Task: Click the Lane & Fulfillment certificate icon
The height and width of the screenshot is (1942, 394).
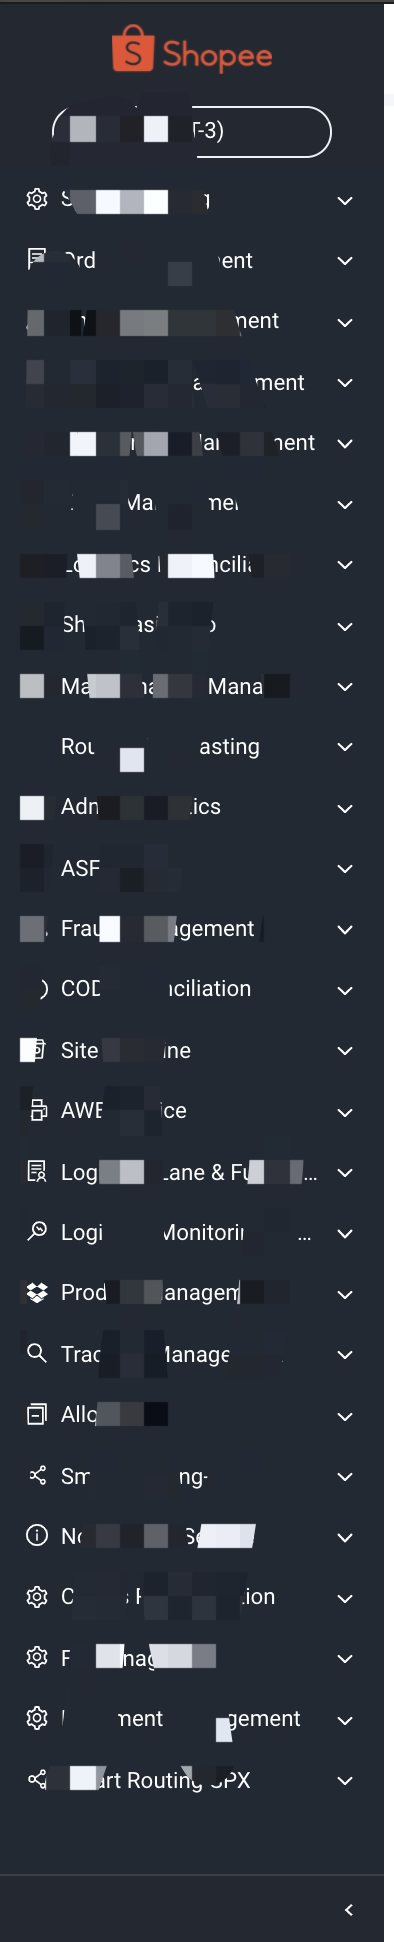Action: point(37,1172)
